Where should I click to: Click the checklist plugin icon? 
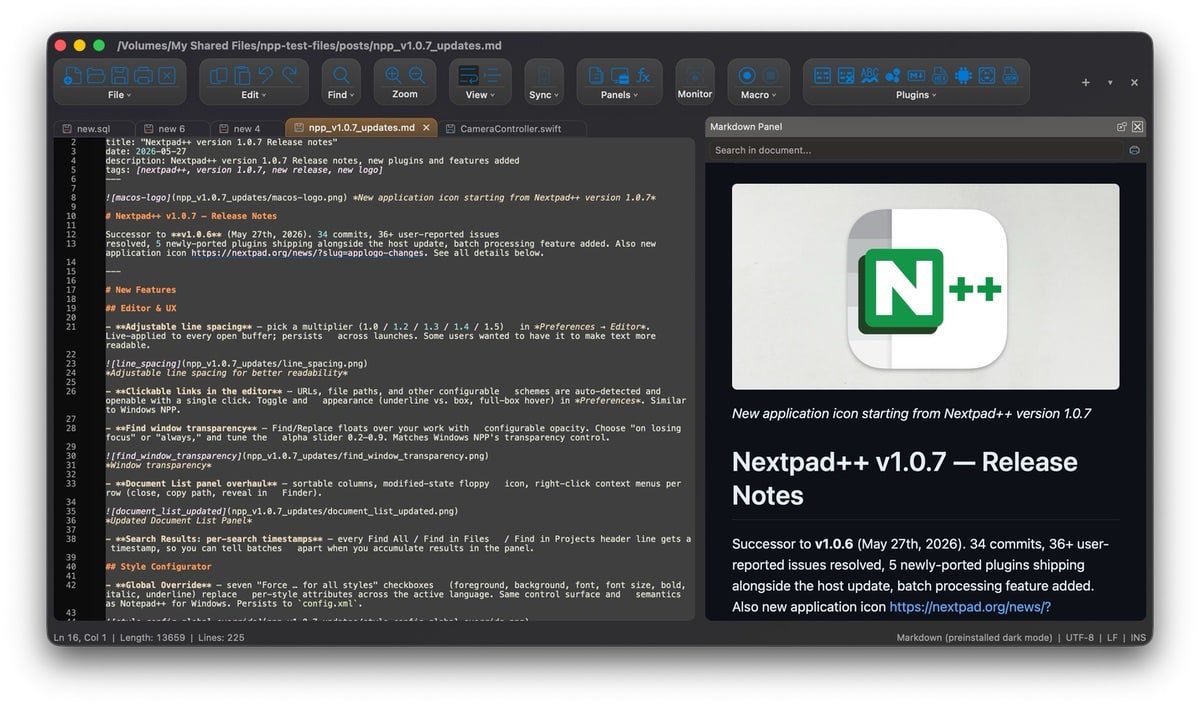pos(846,75)
